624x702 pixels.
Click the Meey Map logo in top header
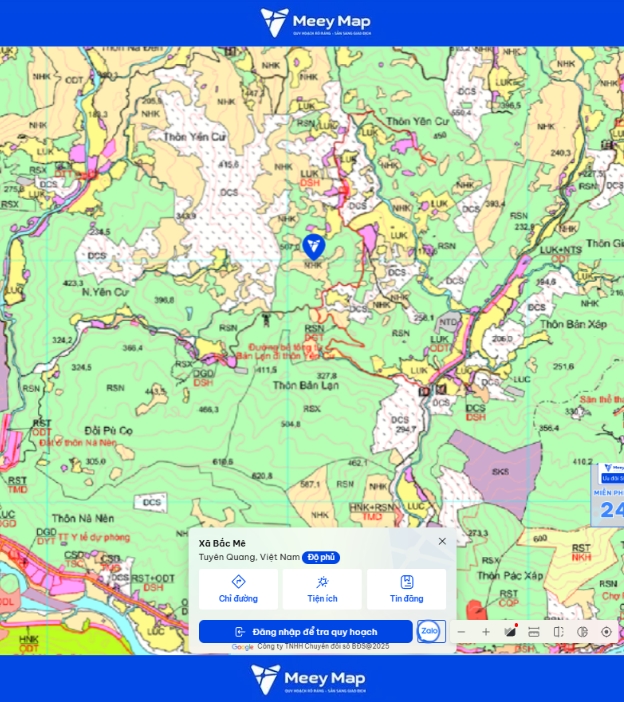coord(316,22)
